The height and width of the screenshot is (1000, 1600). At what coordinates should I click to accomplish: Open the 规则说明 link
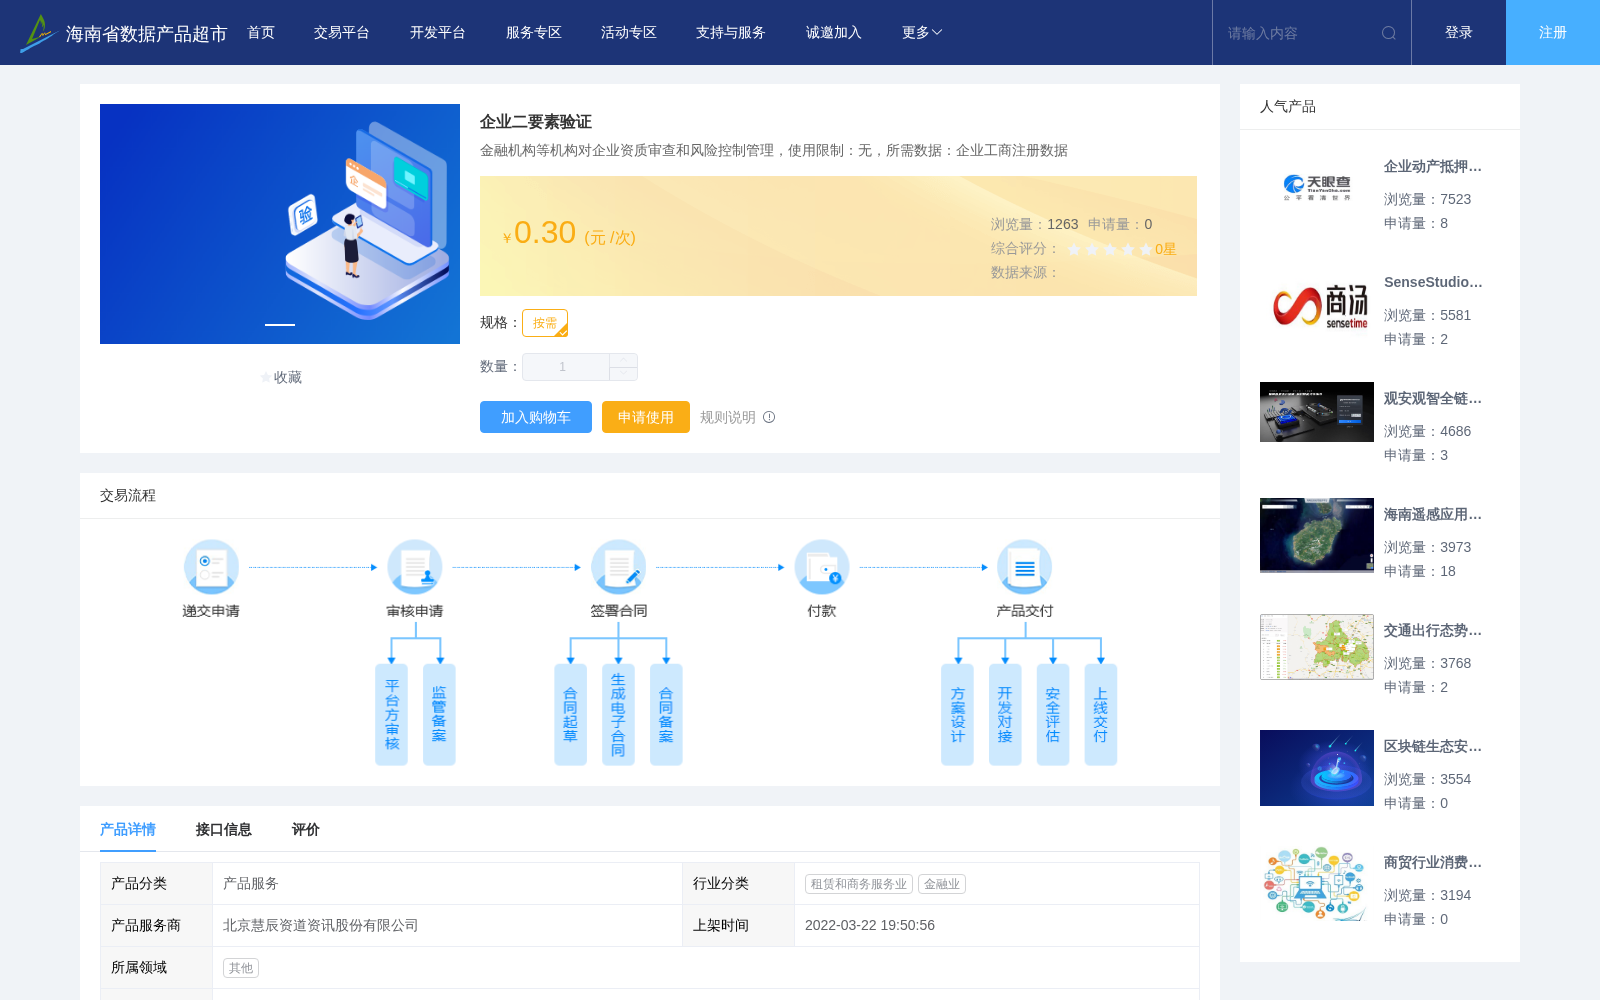[728, 417]
